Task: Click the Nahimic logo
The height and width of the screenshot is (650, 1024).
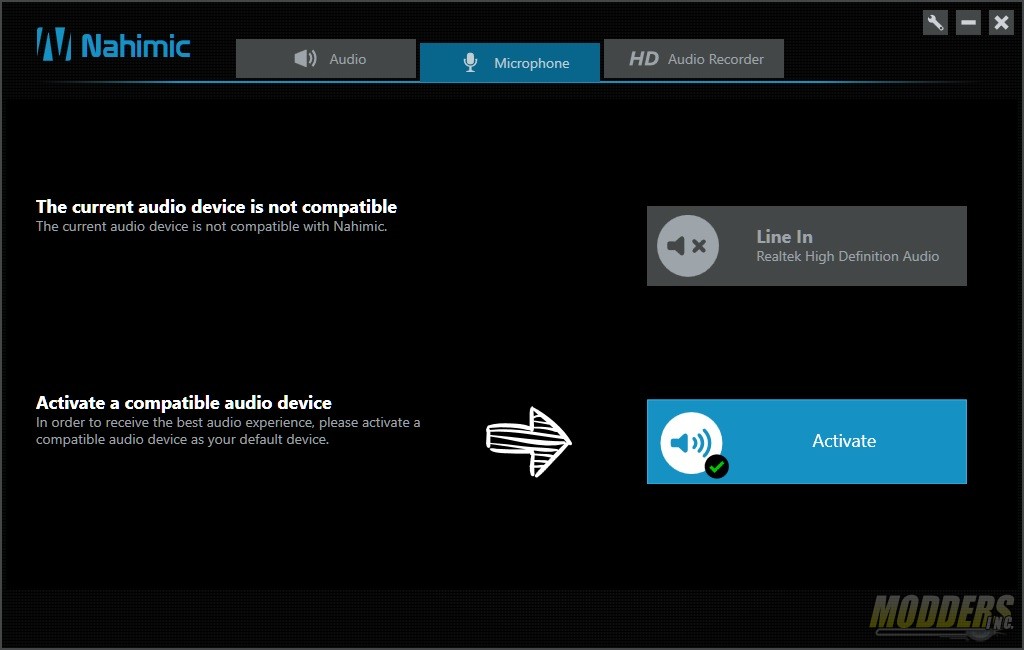Action: [113, 44]
